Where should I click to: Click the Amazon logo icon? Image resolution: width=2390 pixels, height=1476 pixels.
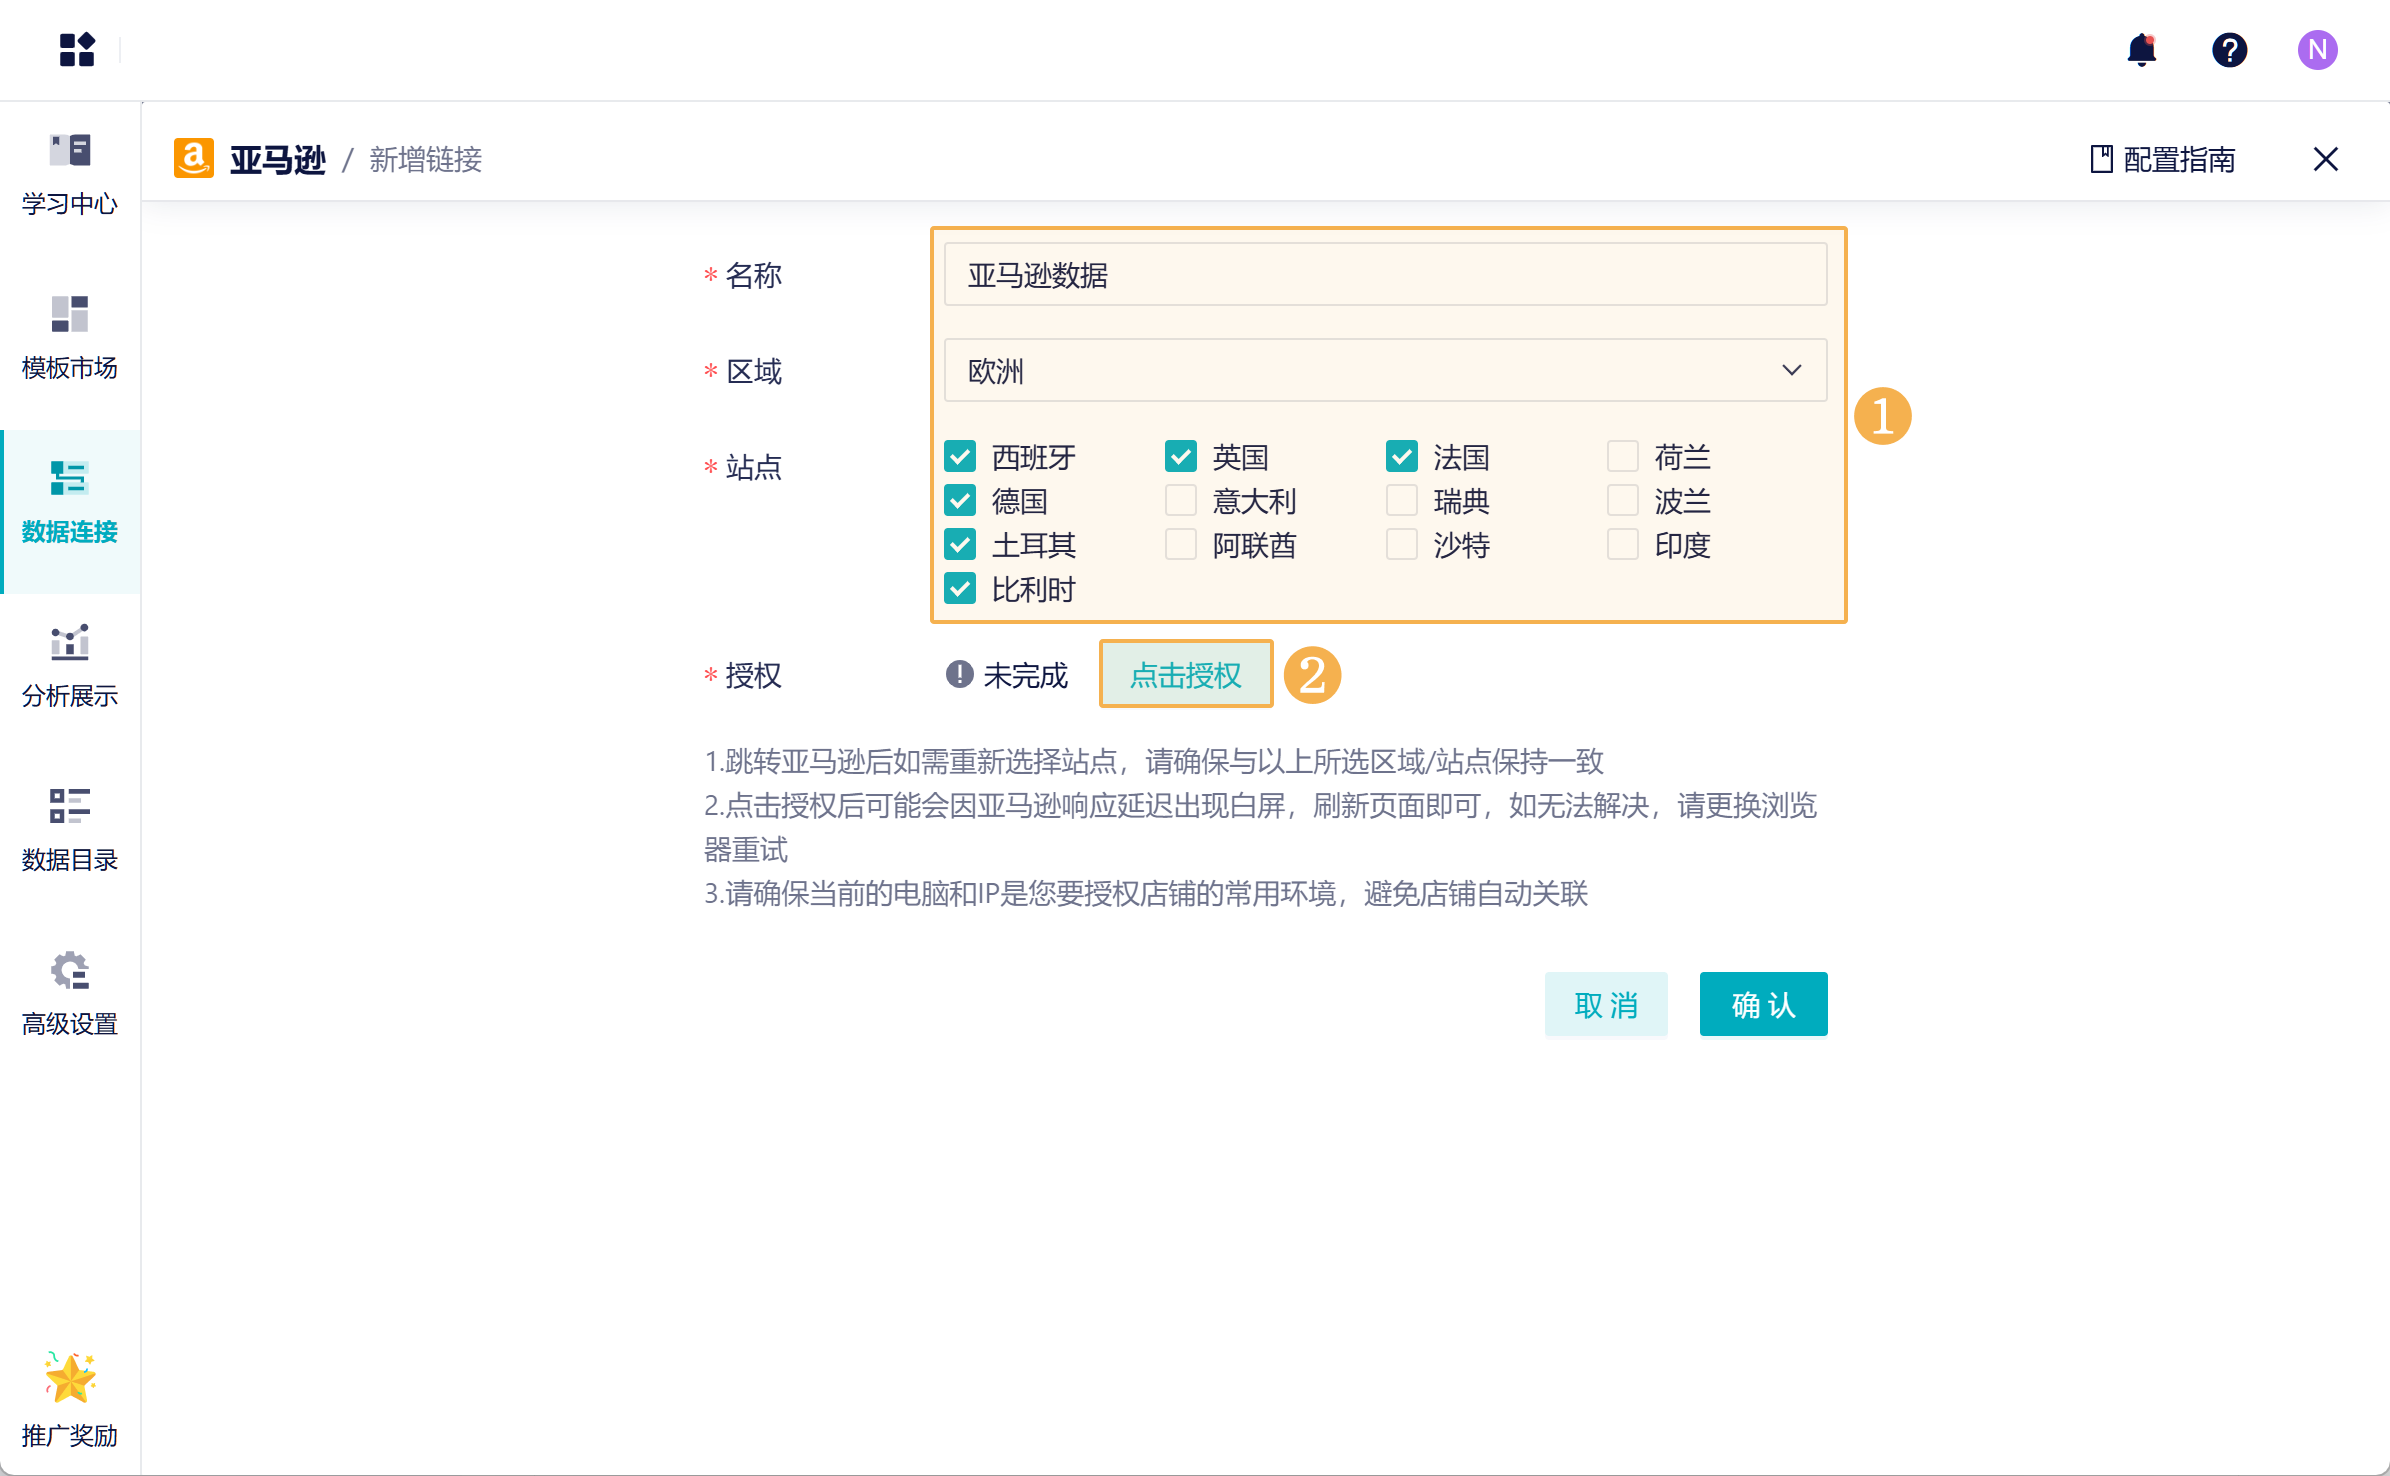193,158
